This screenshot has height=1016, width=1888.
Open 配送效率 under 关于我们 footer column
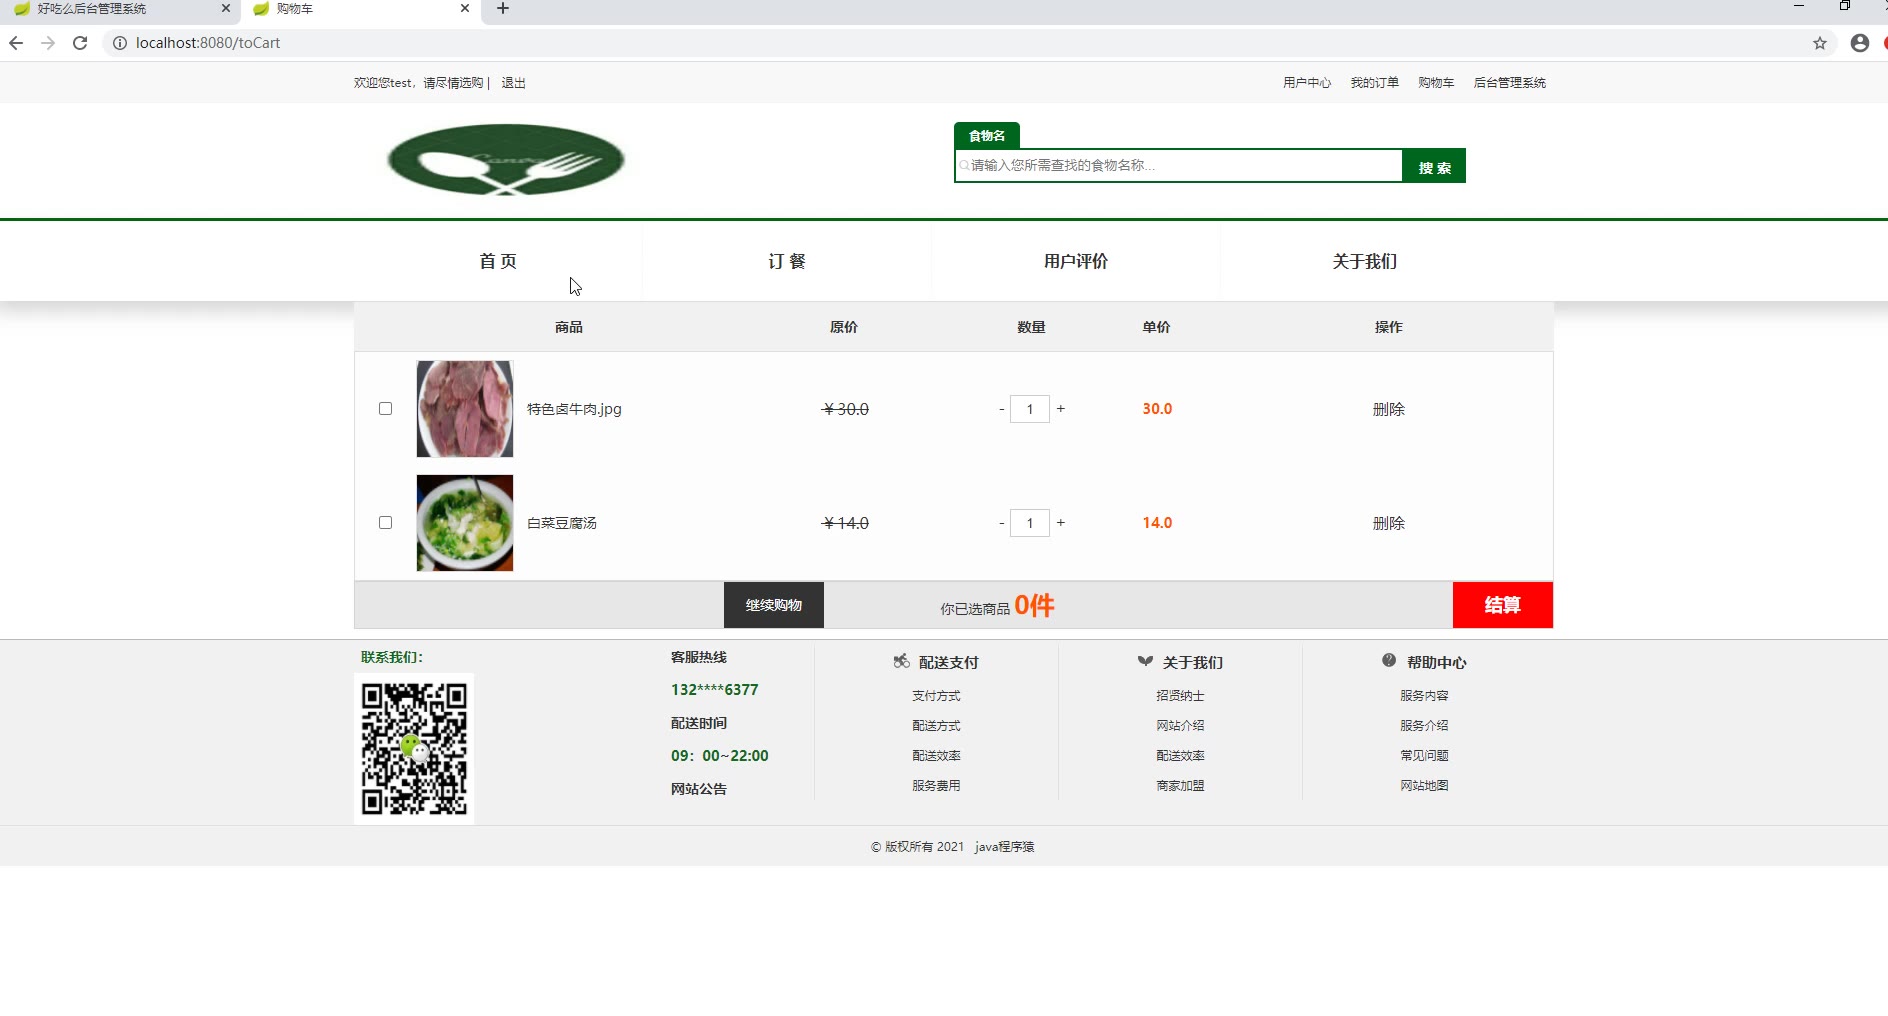point(1180,756)
